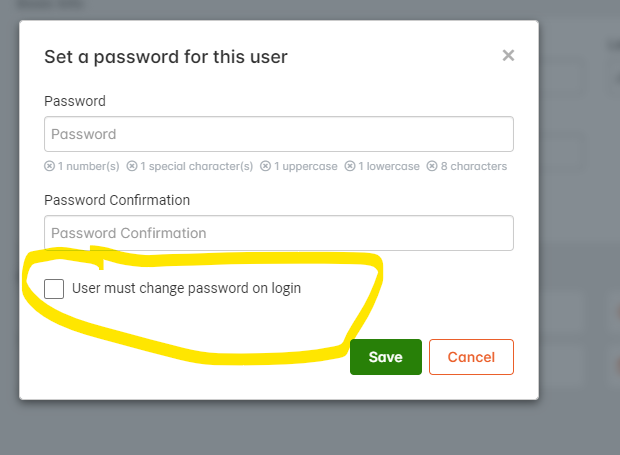Click the '1 lowercase' requirement text
Screen dimensions: 620x455
(389, 166)
